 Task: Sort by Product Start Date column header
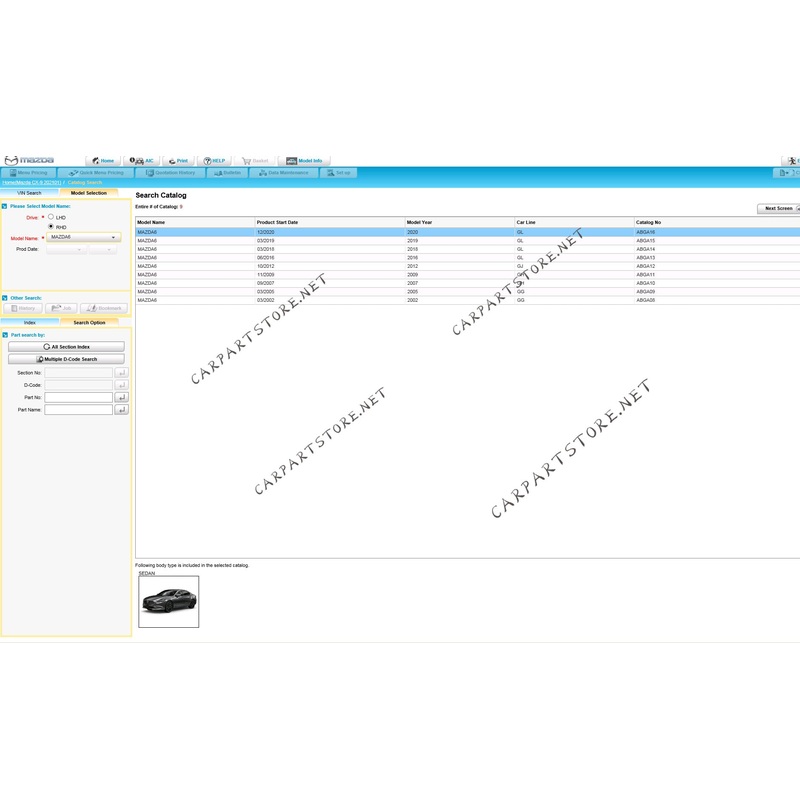(x=330, y=222)
